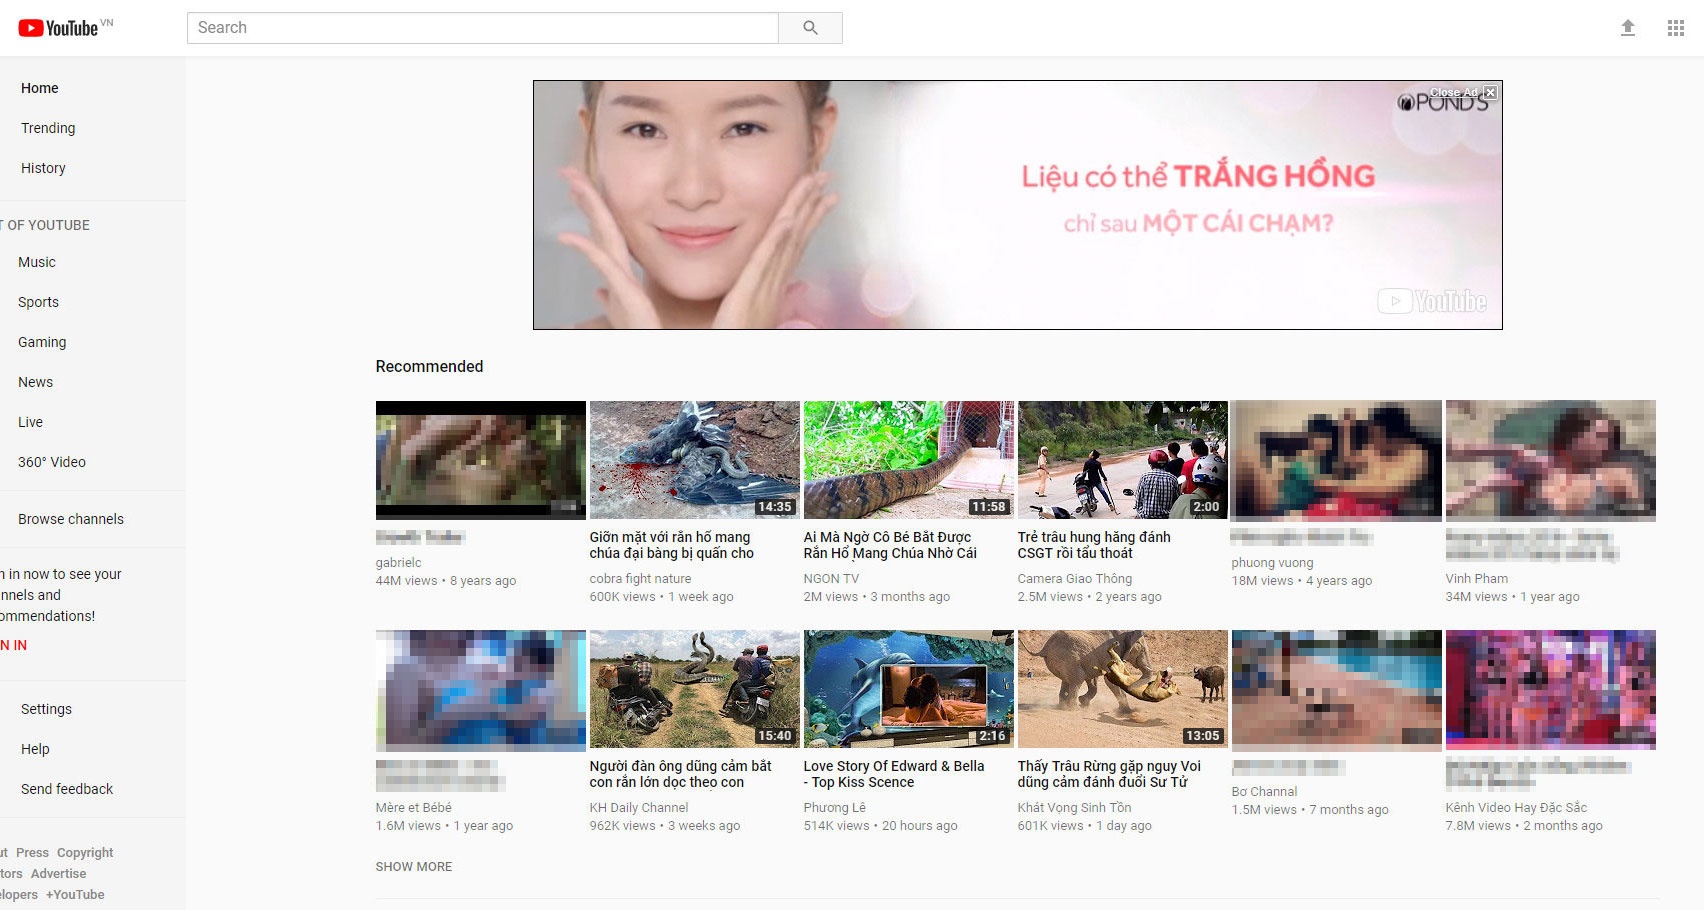Open the Copyright footer link
The height and width of the screenshot is (910, 1704).
85,852
